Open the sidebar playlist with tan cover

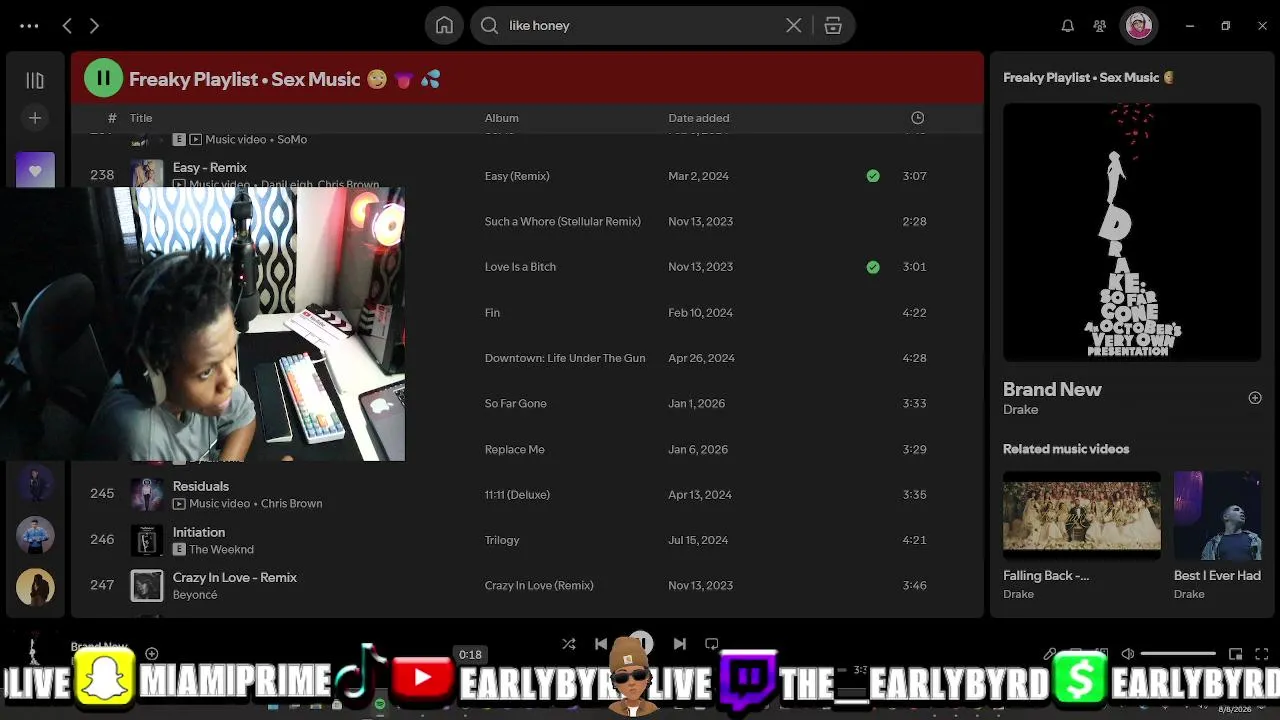[35, 587]
